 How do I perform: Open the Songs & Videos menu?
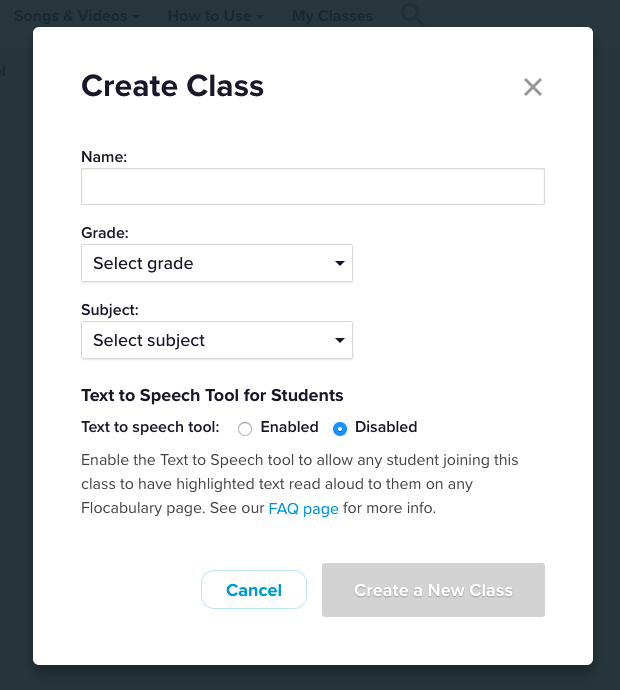click(70, 16)
